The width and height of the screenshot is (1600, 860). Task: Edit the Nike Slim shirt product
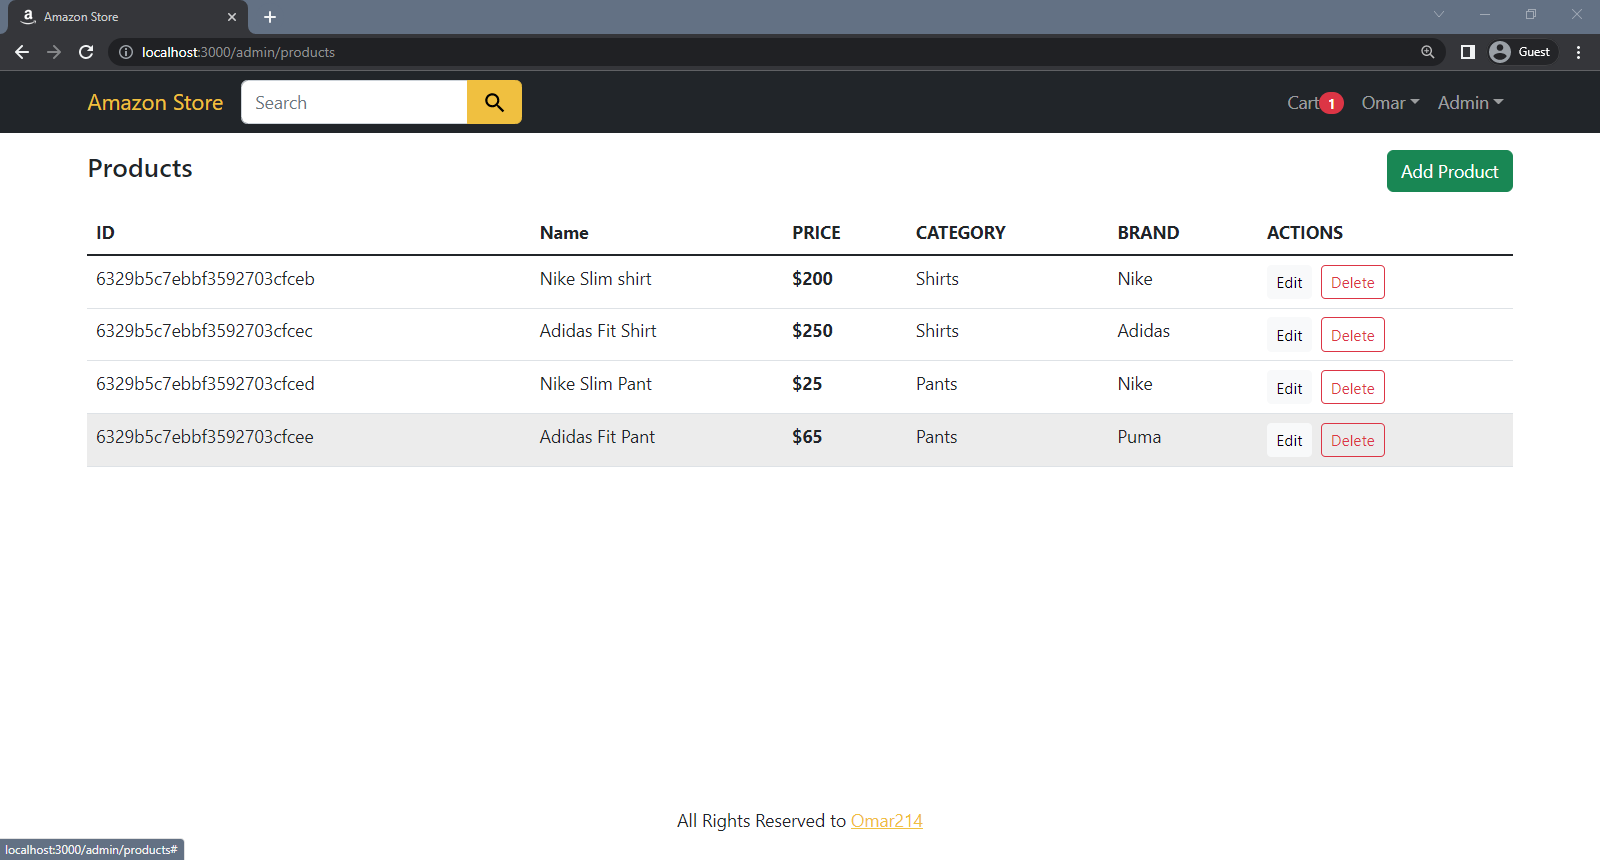coord(1289,282)
